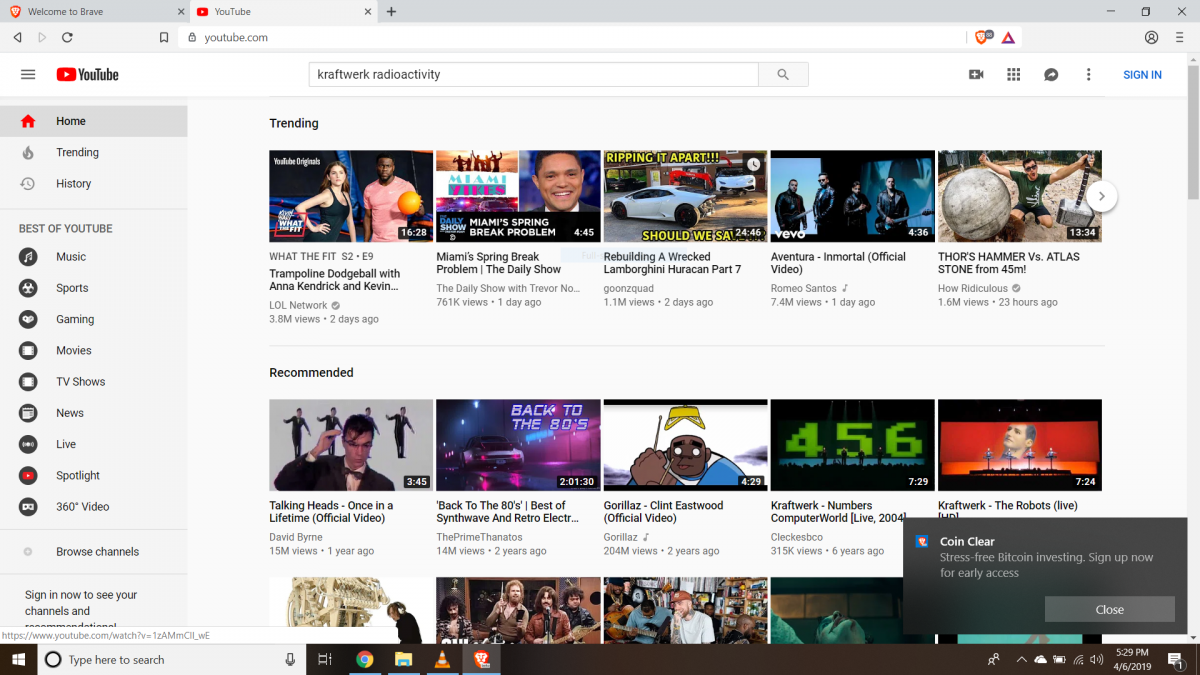Open the How Ridiculous channel link
This screenshot has width=1200, height=675.
(x=973, y=288)
